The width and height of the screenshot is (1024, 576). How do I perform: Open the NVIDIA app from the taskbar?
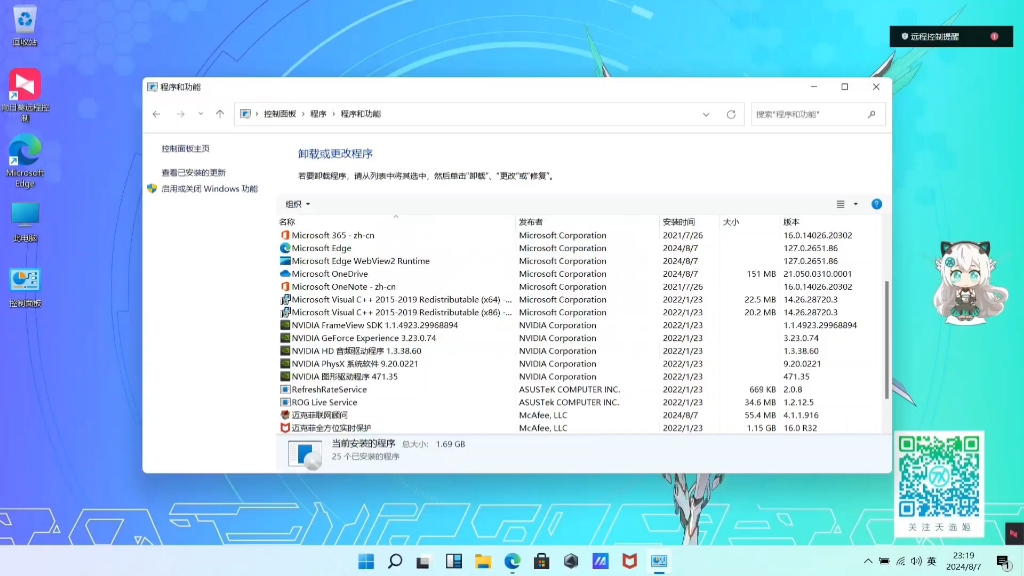click(x=573, y=561)
